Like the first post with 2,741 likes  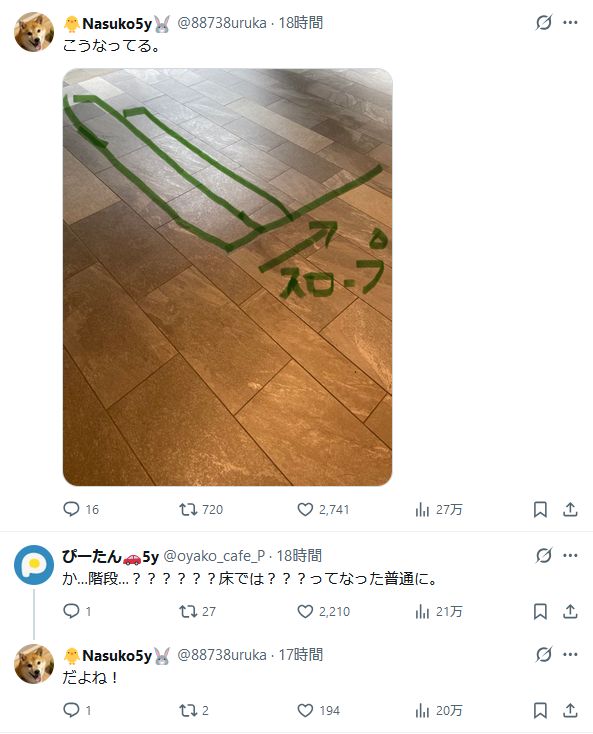[x=323, y=509]
